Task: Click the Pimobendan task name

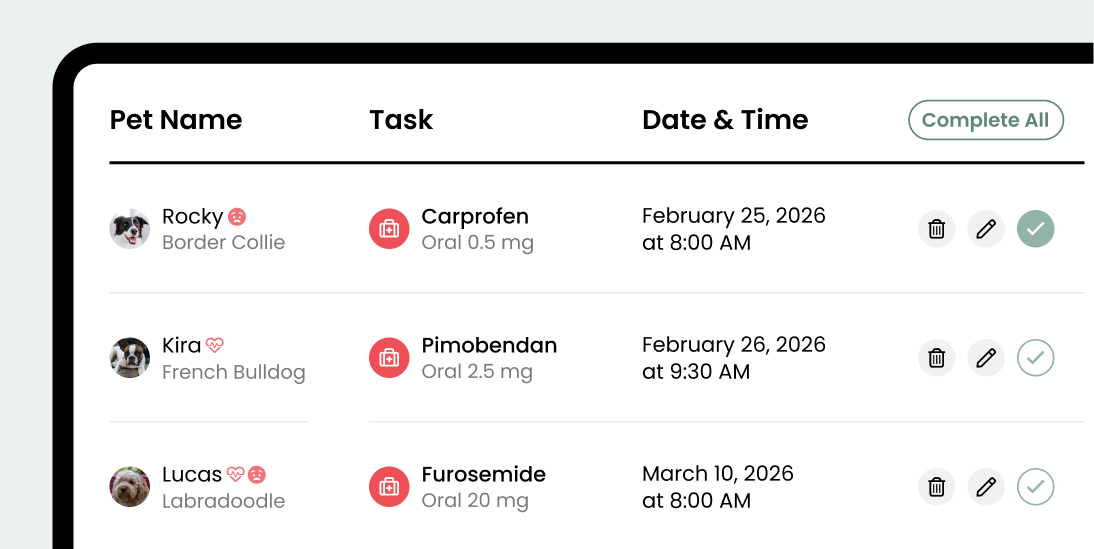Action: pyautogui.click(x=489, y=345)
